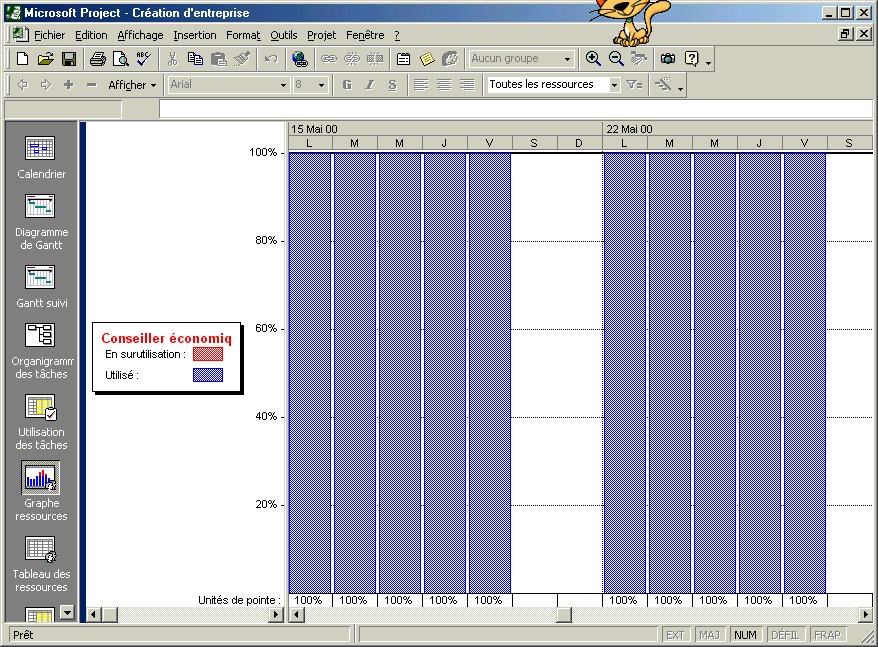Toggle align left formatting
Screen dimensions: 878x647
[421, 85]
